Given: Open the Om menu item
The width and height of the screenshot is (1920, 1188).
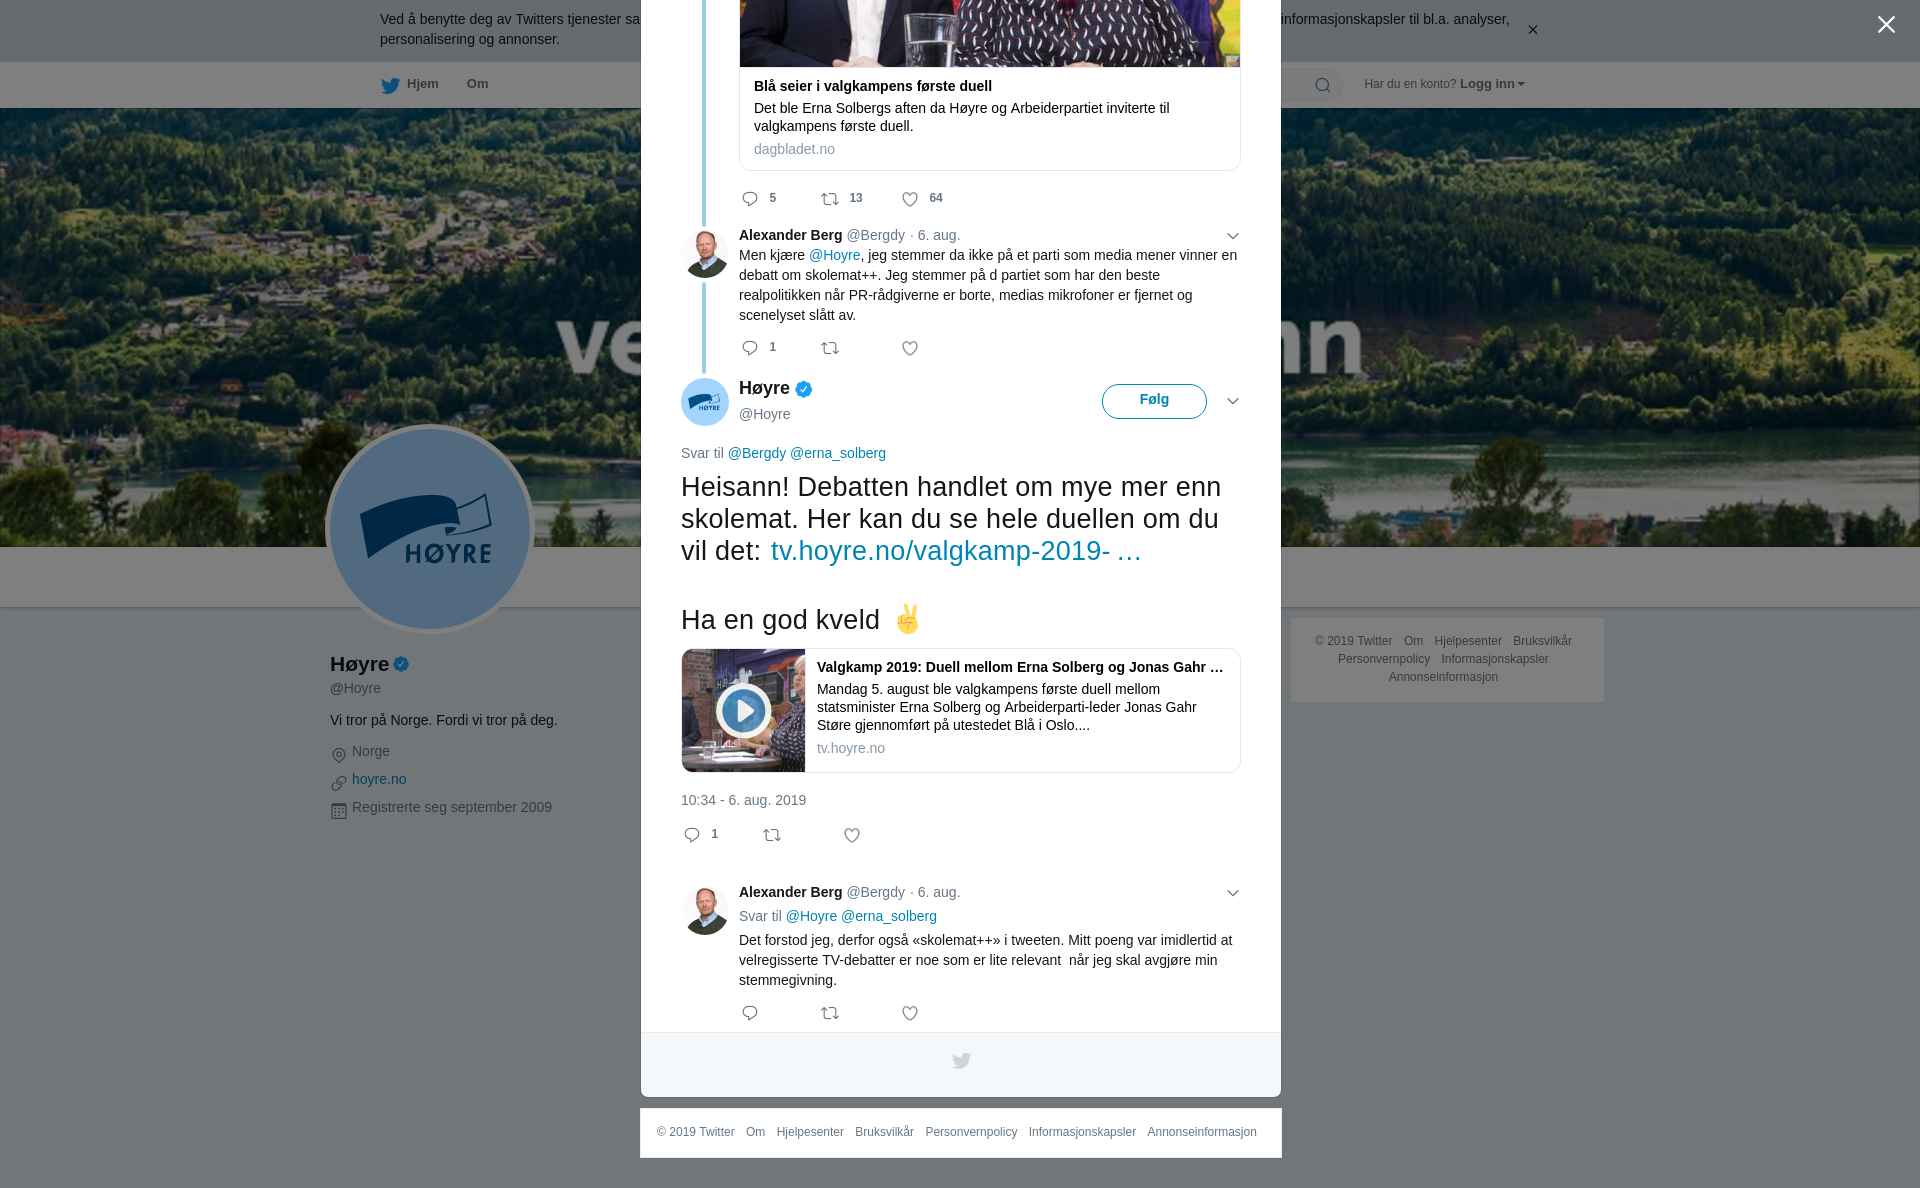Looking at the screenshot, I should (x=477, y=84).
